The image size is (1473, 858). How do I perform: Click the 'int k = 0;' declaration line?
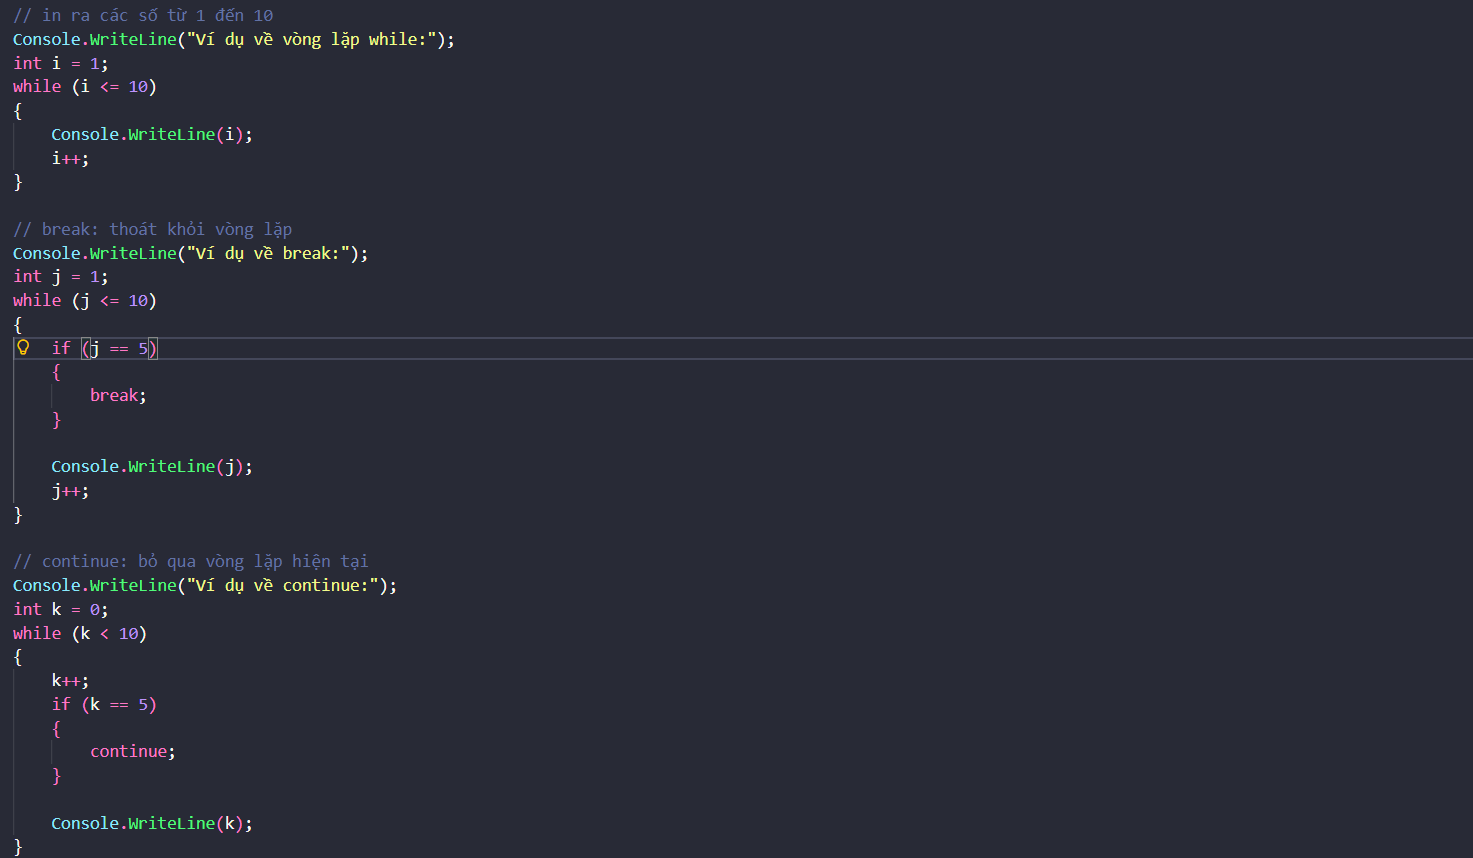(x=60, y=610)
